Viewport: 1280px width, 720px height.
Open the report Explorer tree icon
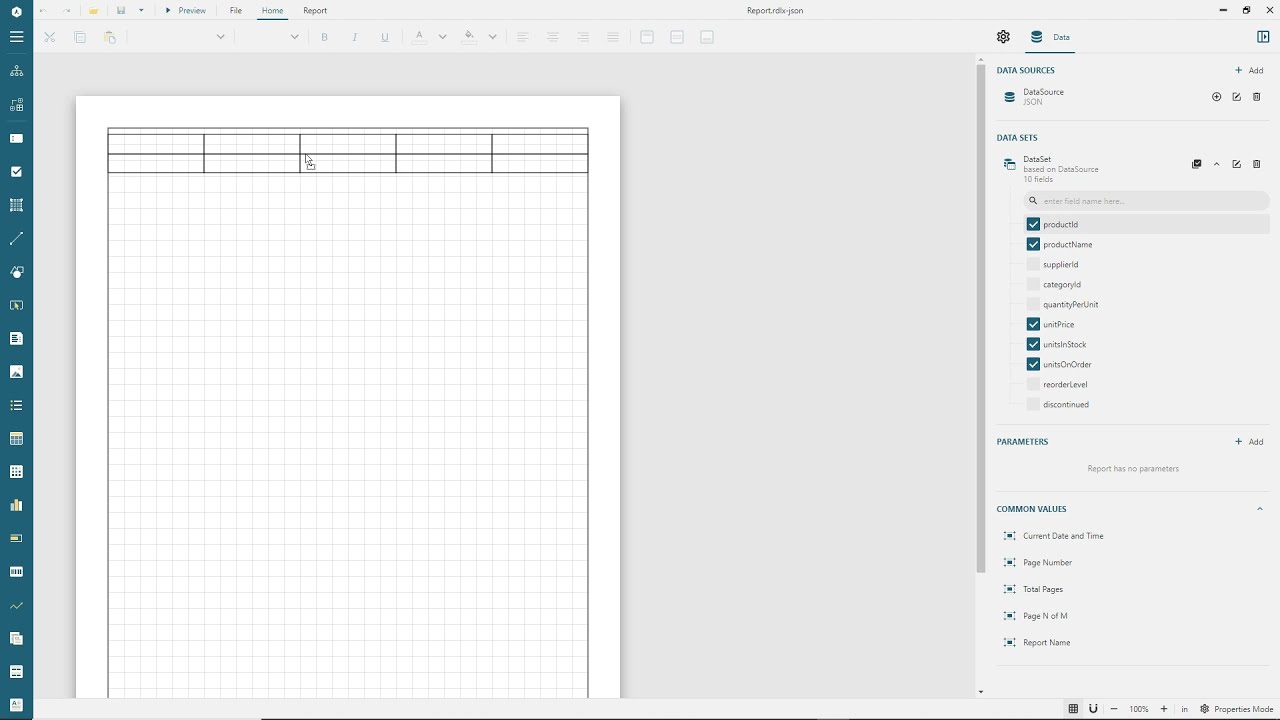pos(16,71)
